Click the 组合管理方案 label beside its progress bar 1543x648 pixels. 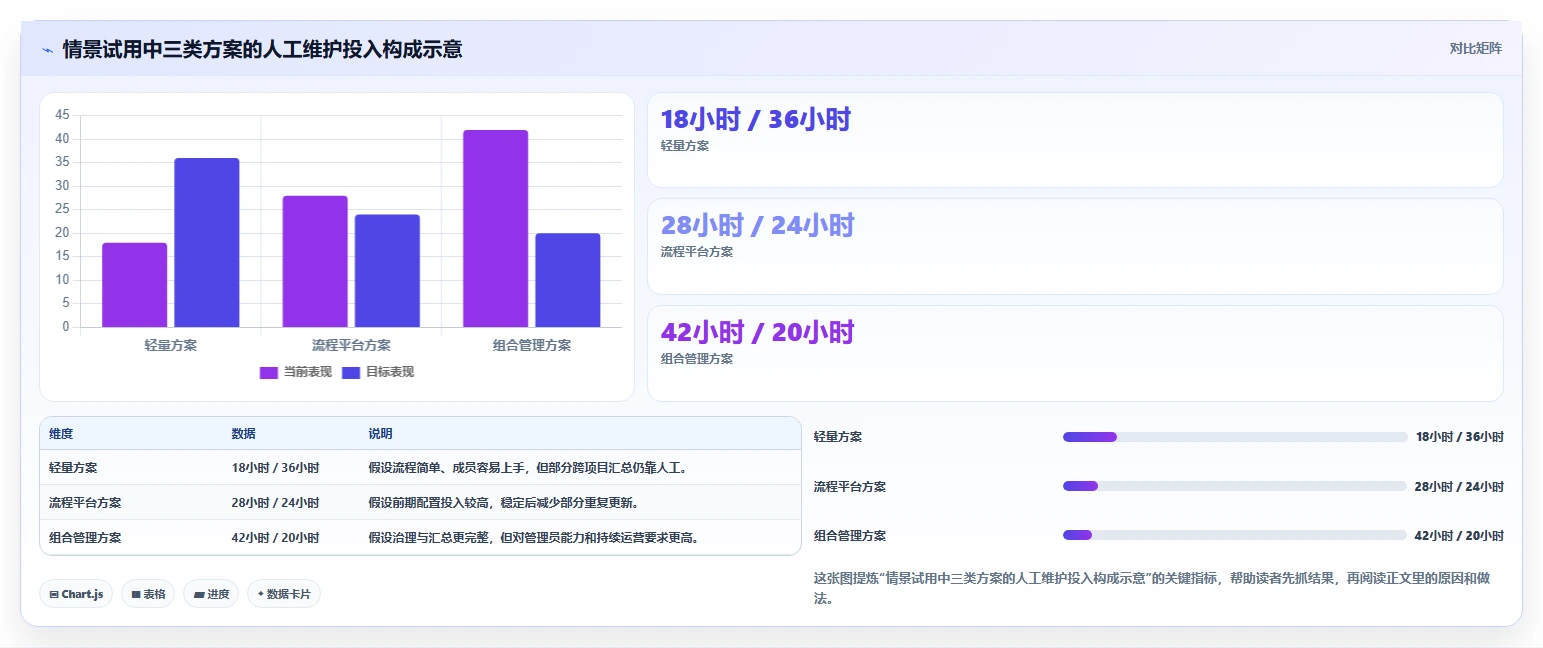(850, 536)
